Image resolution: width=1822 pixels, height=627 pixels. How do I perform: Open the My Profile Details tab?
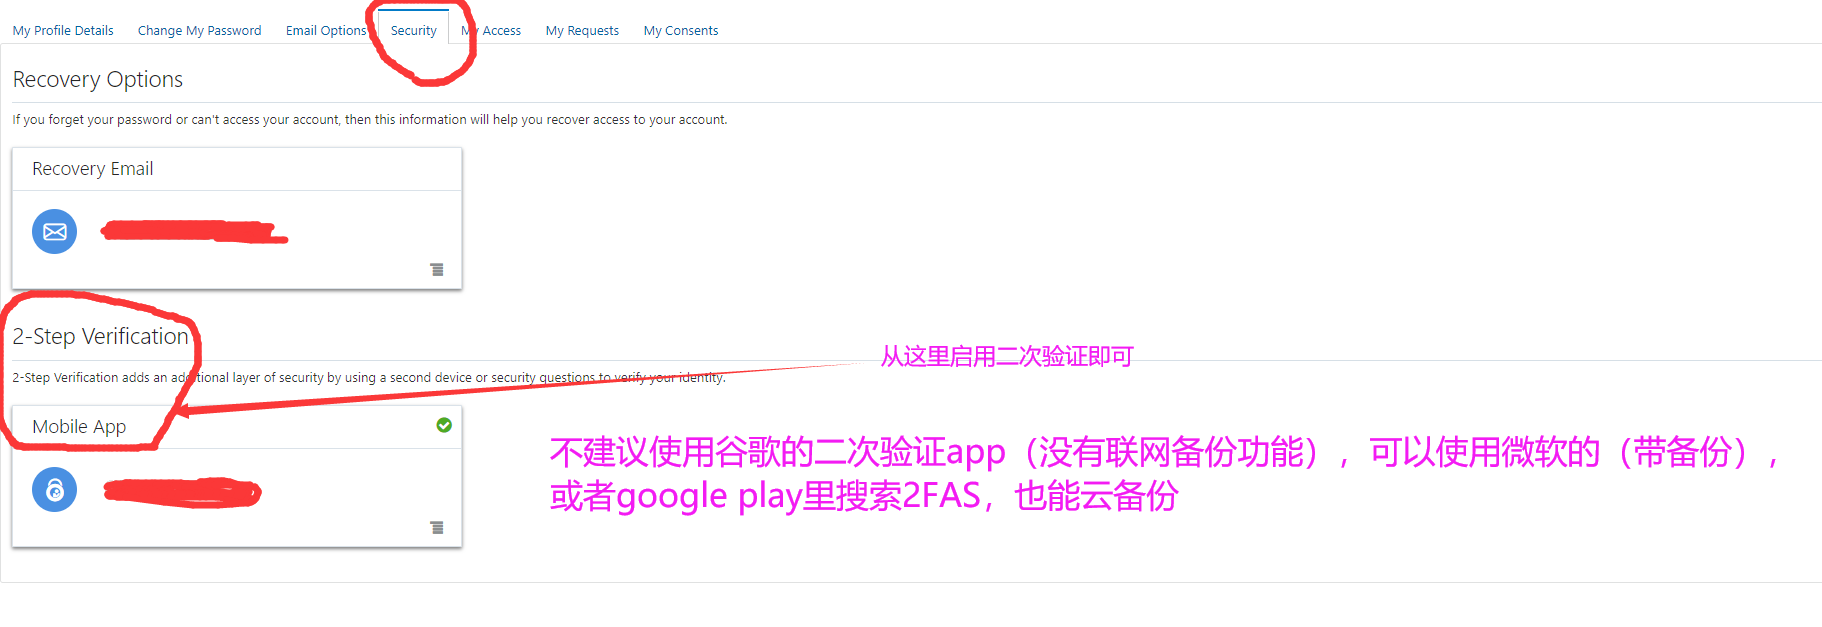(x=63, y=31)
